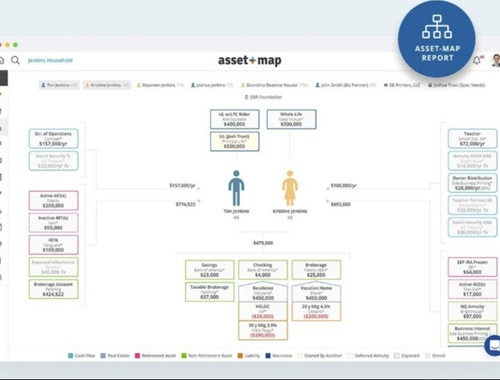Click the joint $479,000 total
The height and width of the screenshot is (380, 500).
pyautogui.click(x=263, y=243)
